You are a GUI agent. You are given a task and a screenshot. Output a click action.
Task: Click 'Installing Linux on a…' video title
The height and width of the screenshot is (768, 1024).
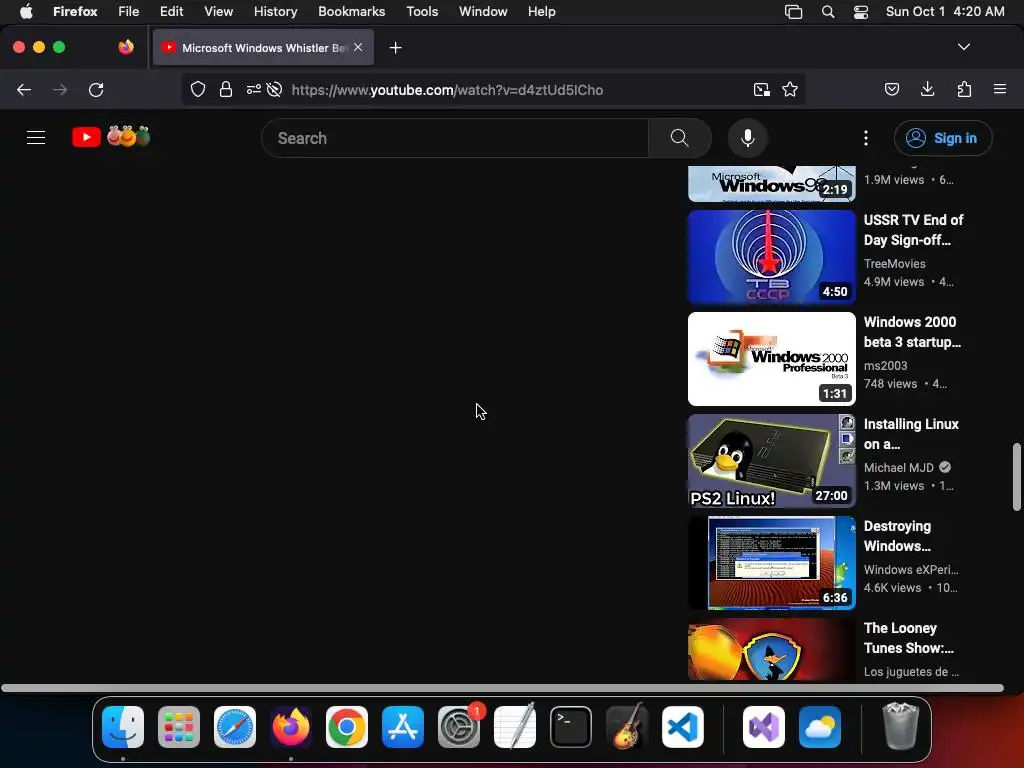tap(911, 434)
